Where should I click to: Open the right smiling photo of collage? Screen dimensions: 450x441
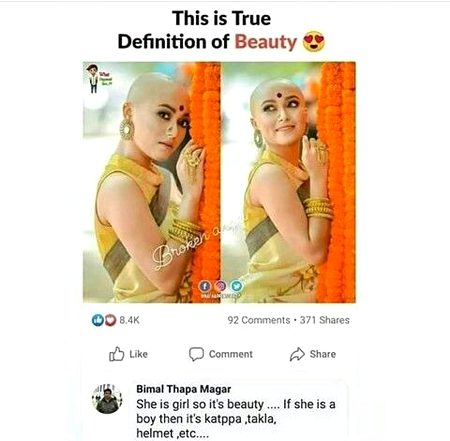tap(289, 182)
